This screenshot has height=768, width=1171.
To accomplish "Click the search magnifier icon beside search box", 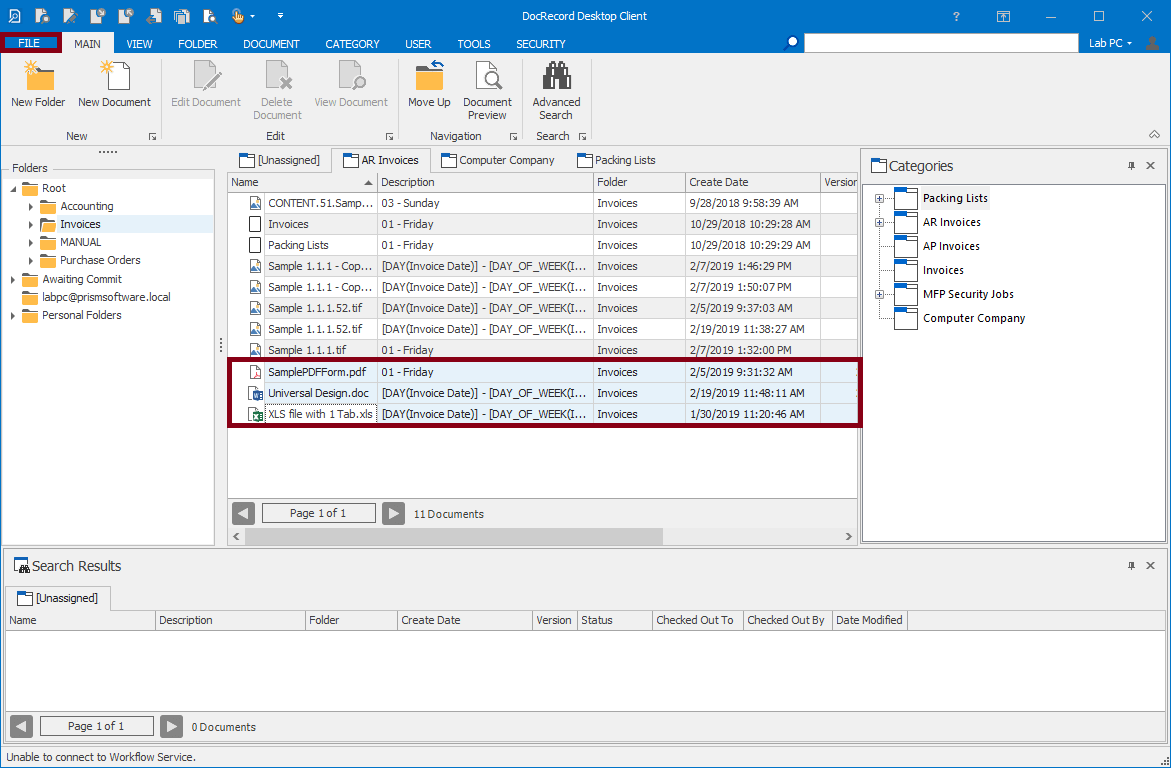I will pos(791,43).
